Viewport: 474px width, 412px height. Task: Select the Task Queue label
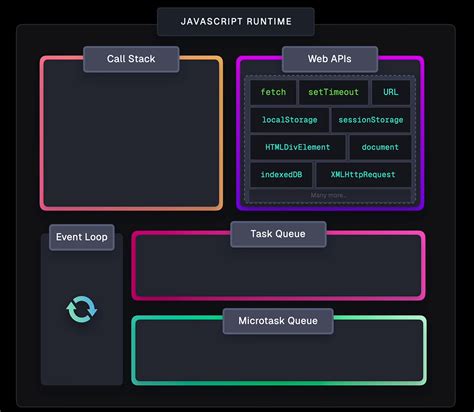(x=278, y=234)
